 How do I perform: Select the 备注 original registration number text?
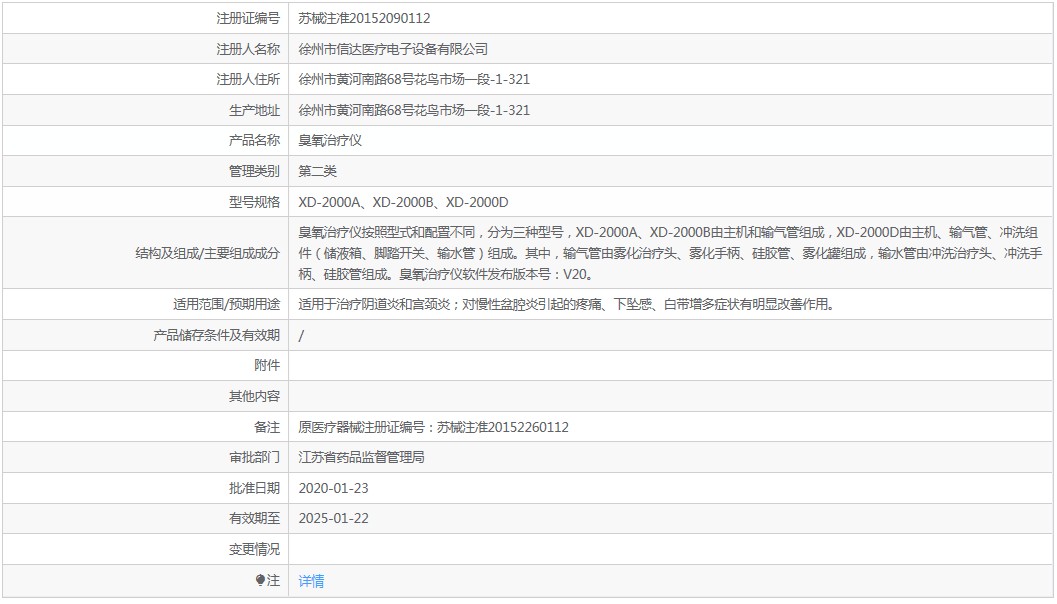pos(433,427)
